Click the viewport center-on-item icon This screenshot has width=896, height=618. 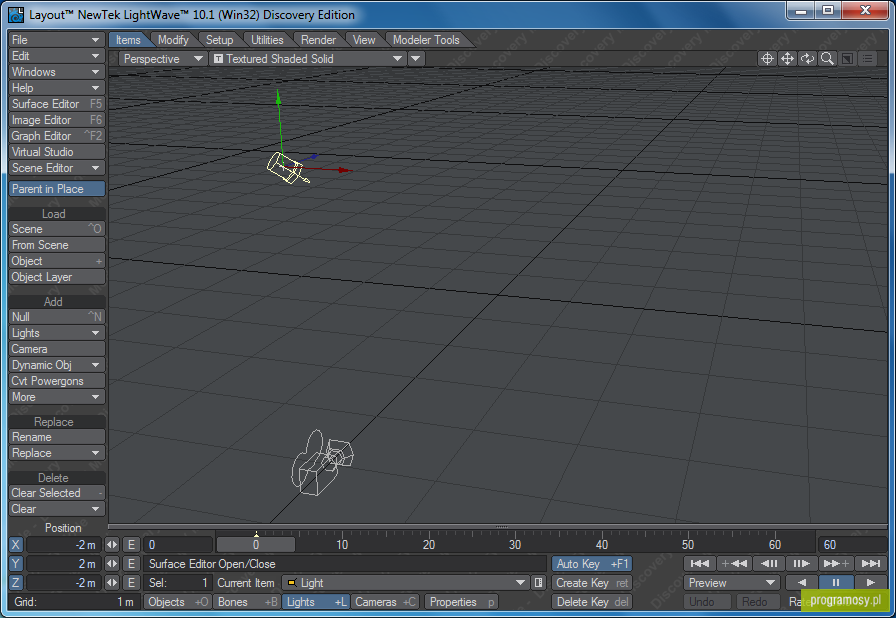767,58
